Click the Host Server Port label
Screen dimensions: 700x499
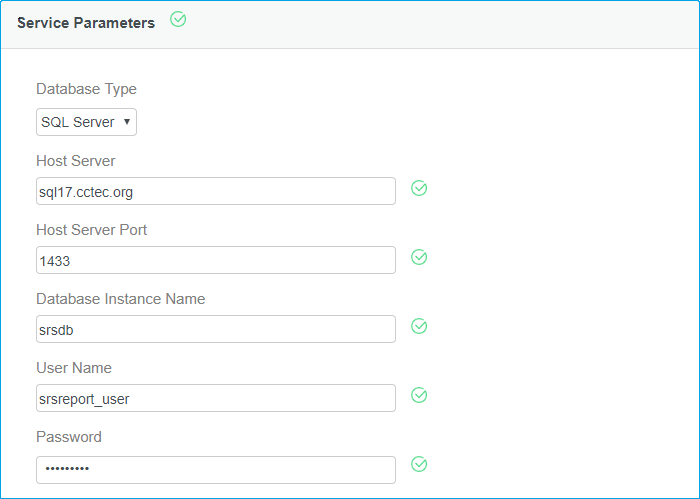coord(92,230)
